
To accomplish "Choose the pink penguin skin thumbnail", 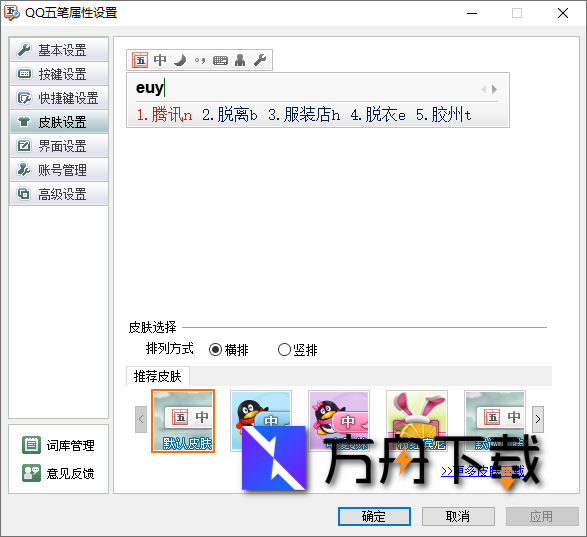I will tap(339, 421).
